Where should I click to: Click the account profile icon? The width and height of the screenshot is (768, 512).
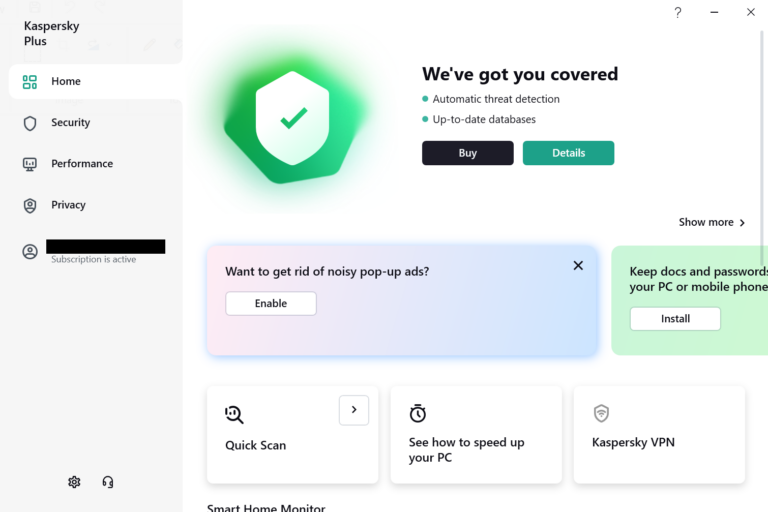pyautogui.click(x=30, y=252)
